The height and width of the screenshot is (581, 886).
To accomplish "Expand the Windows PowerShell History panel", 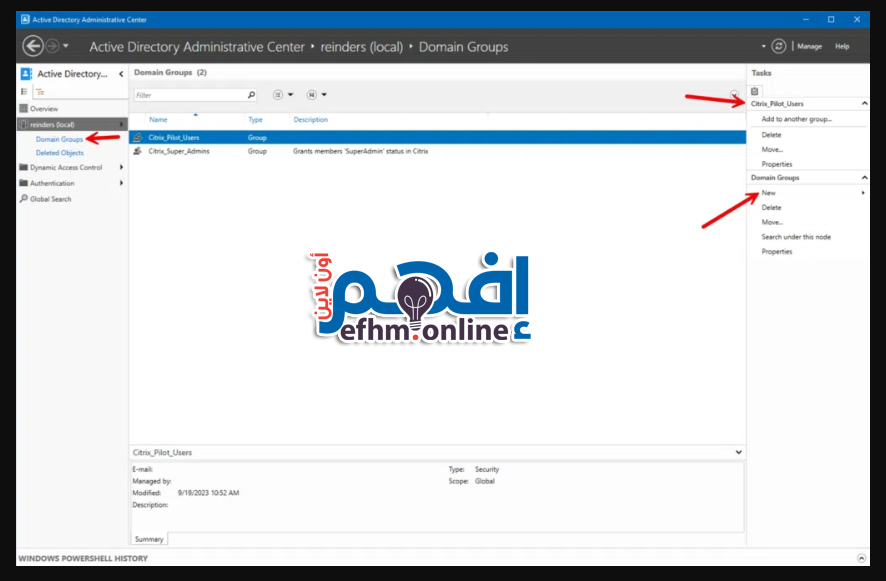I will (x=861, y=558).
